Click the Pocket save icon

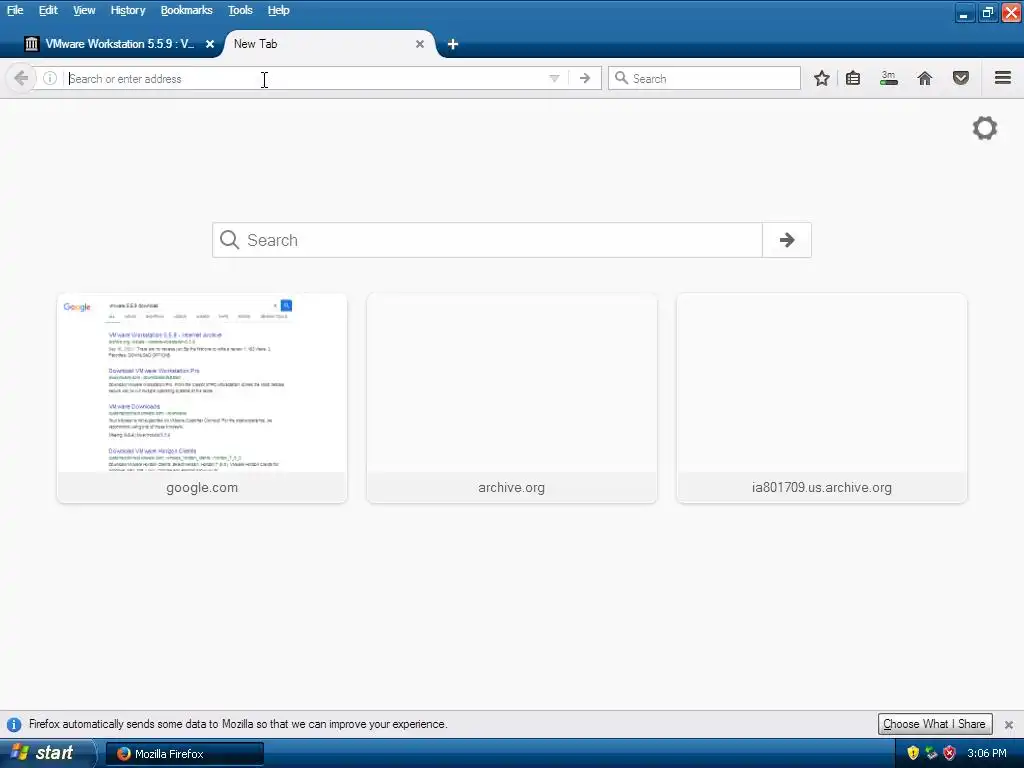coord(961,78)
